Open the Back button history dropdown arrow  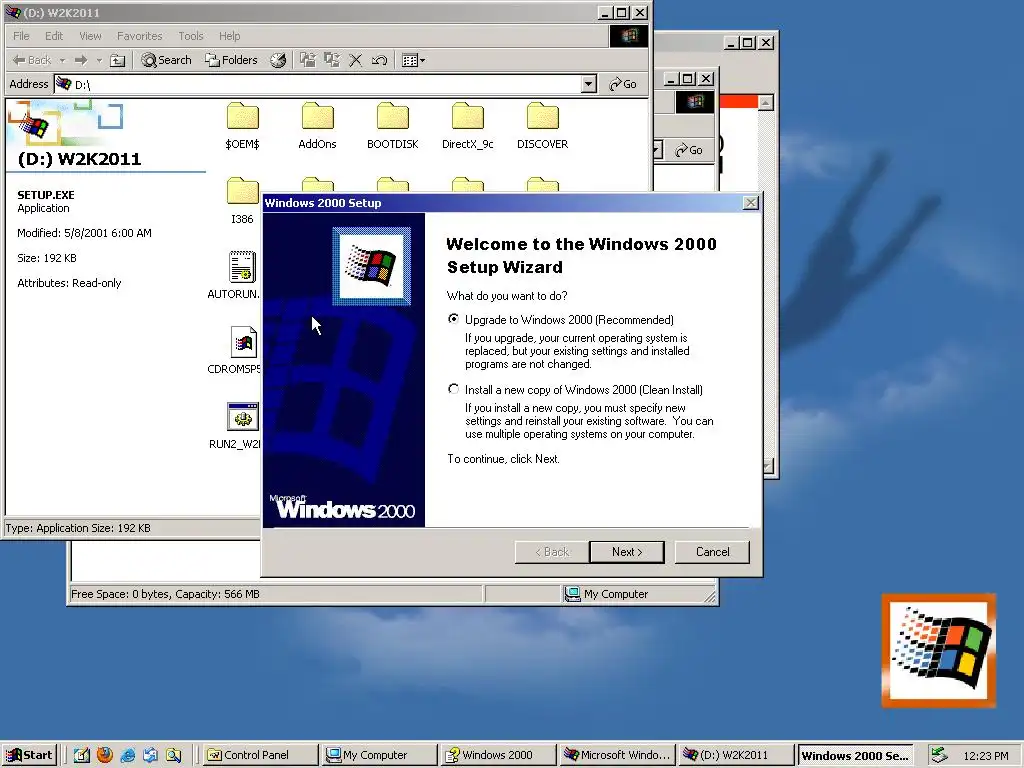(63, 60)
